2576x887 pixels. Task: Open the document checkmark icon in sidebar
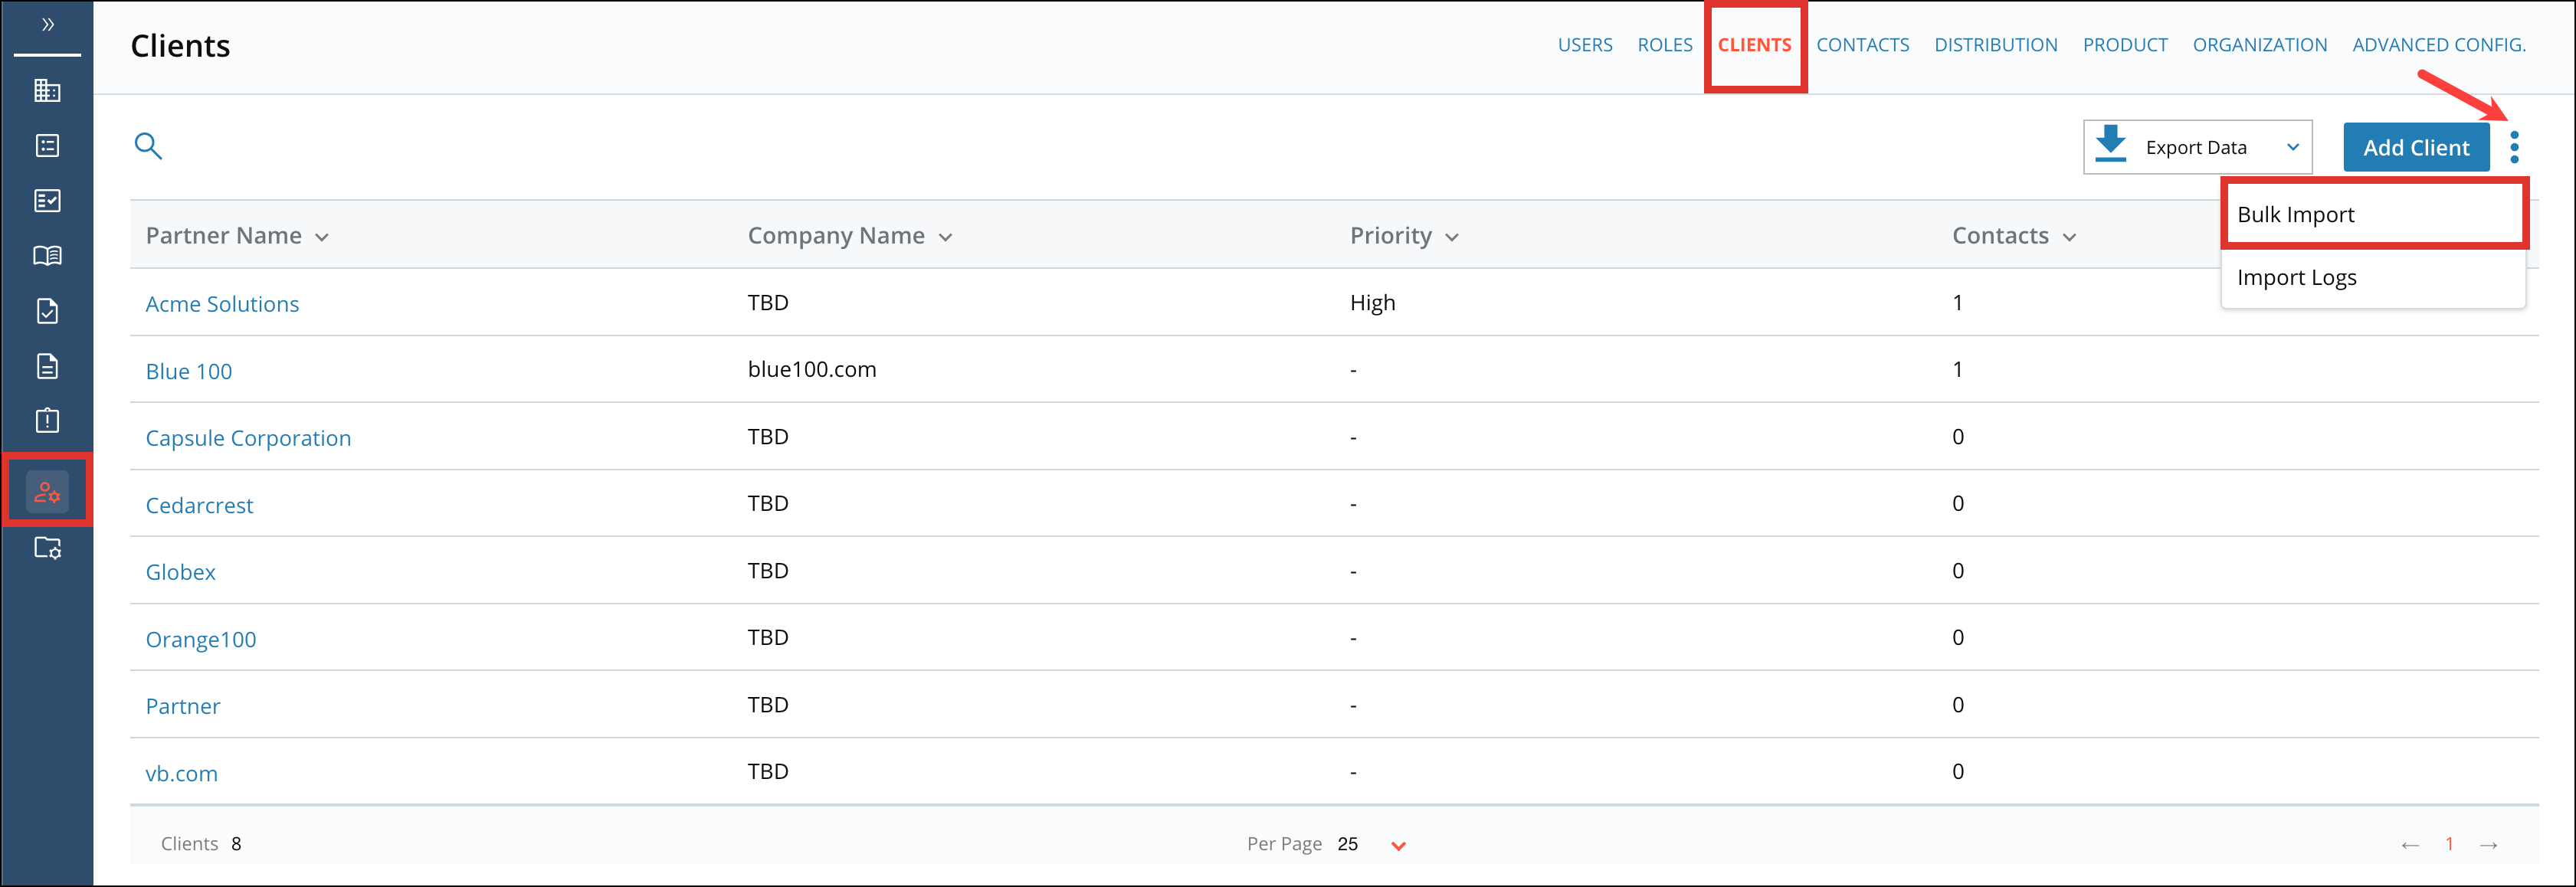47,311
